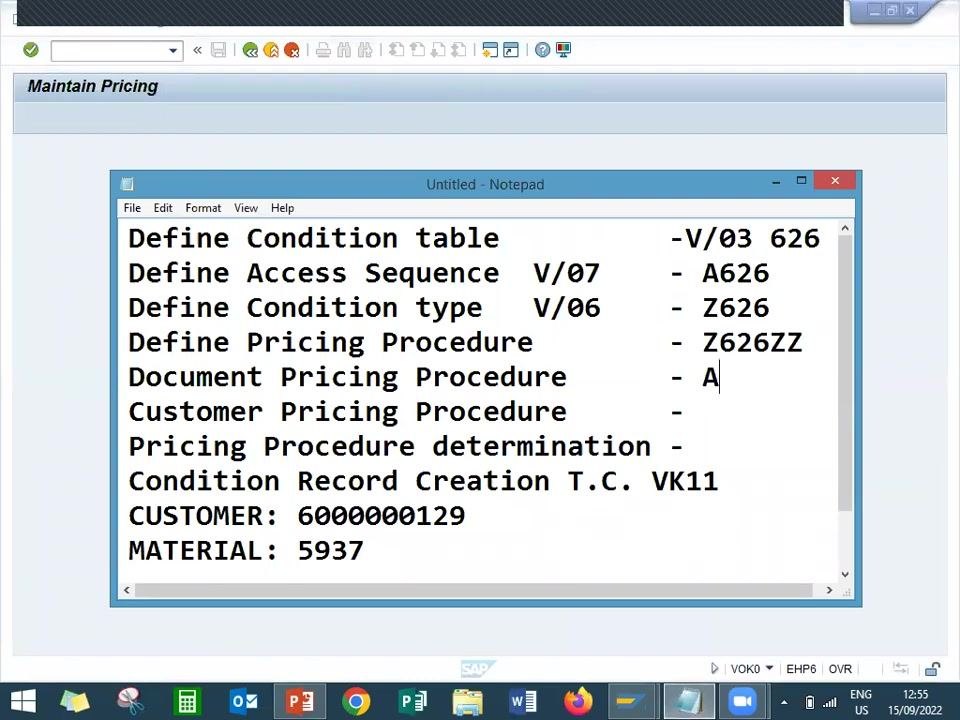
Task: Open the command field history dropdown
Action: coord(173,50)
